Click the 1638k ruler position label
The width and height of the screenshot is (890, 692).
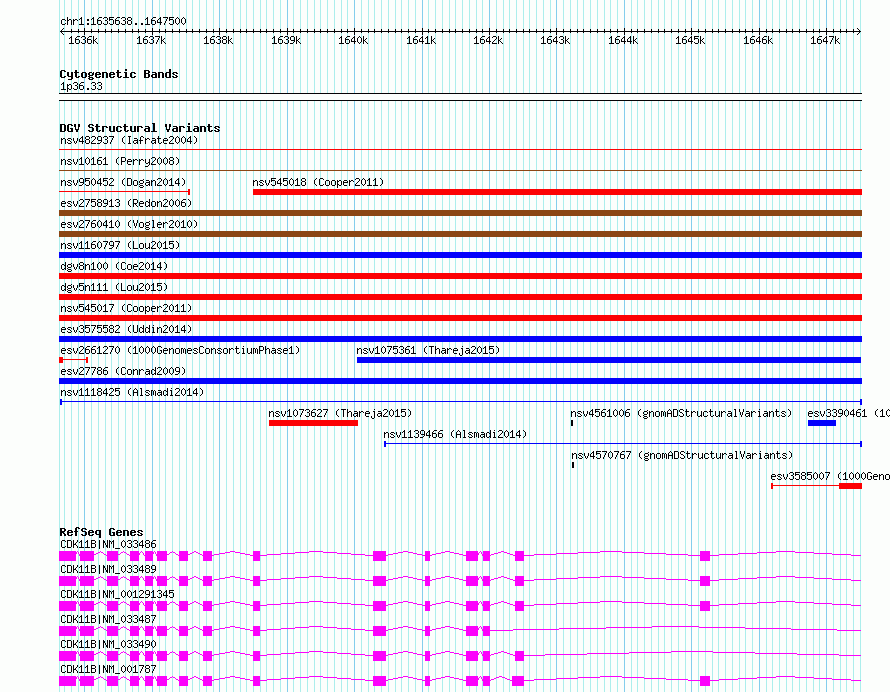218,40
